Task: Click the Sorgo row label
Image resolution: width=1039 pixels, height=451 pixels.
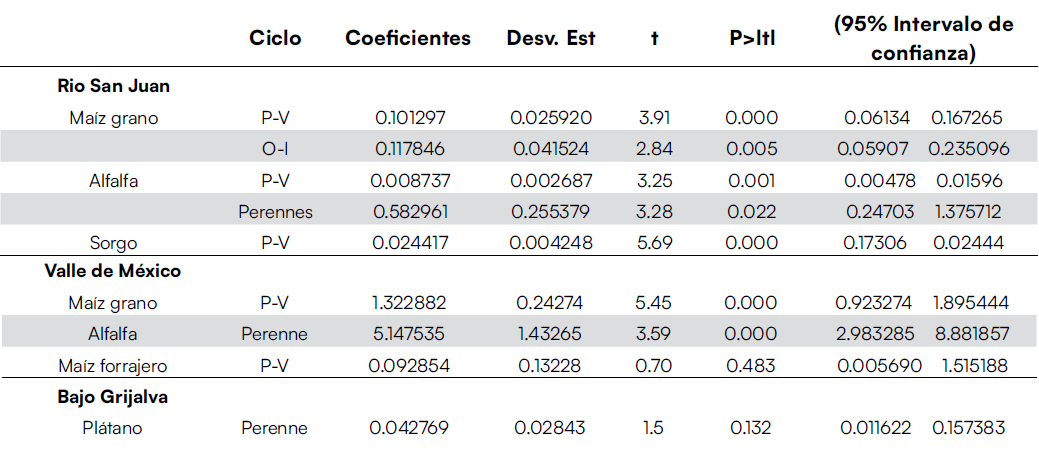Action: point(113,242)
